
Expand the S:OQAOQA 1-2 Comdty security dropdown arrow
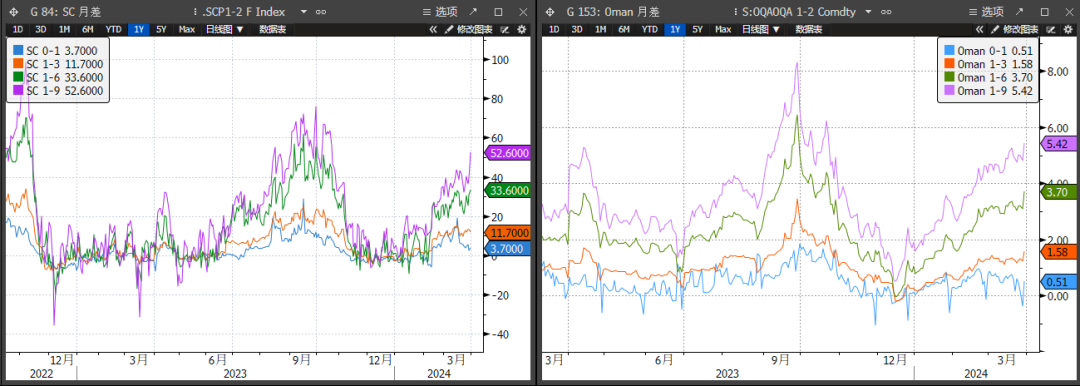[x=868, y=12]
